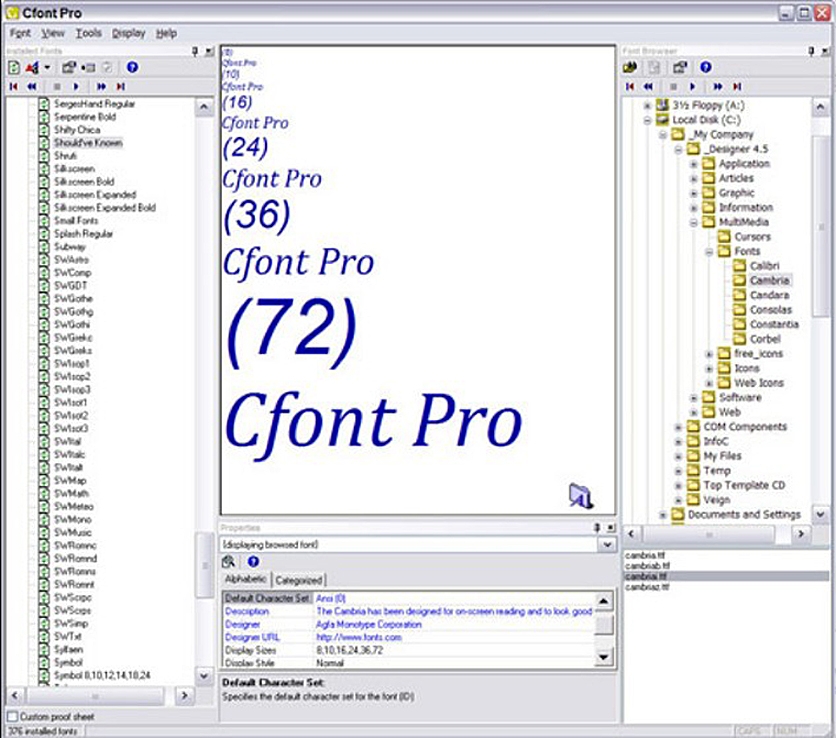The height and width of the screenshot is (738, 836).
Task: Open the Top Template CD folder
Action: click(744, 485)
